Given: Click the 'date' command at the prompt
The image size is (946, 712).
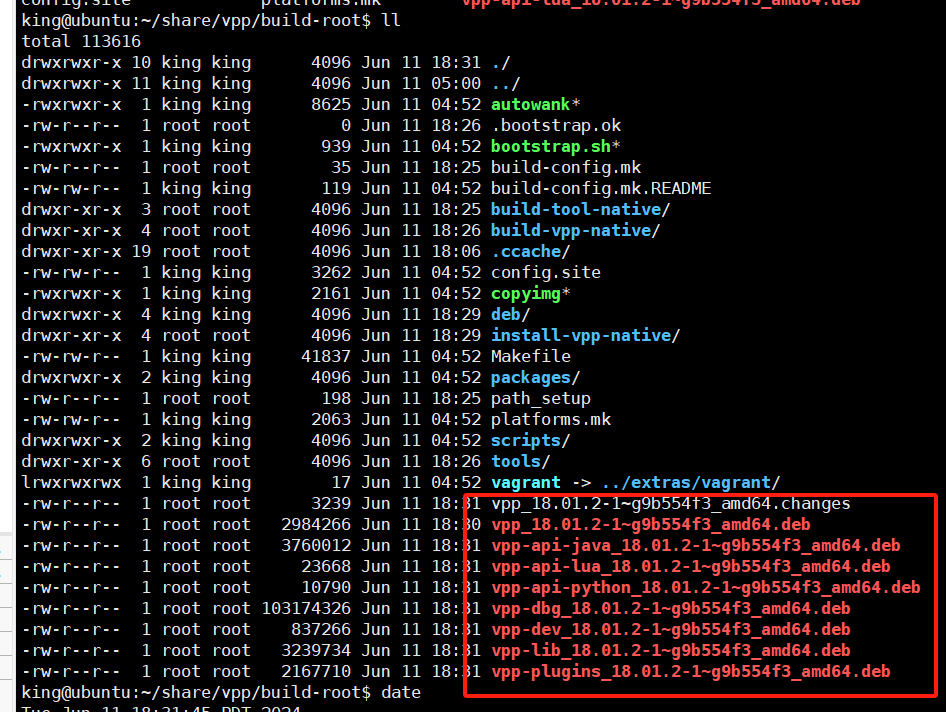Looking at the screenshot, I should tap(401, 693).
